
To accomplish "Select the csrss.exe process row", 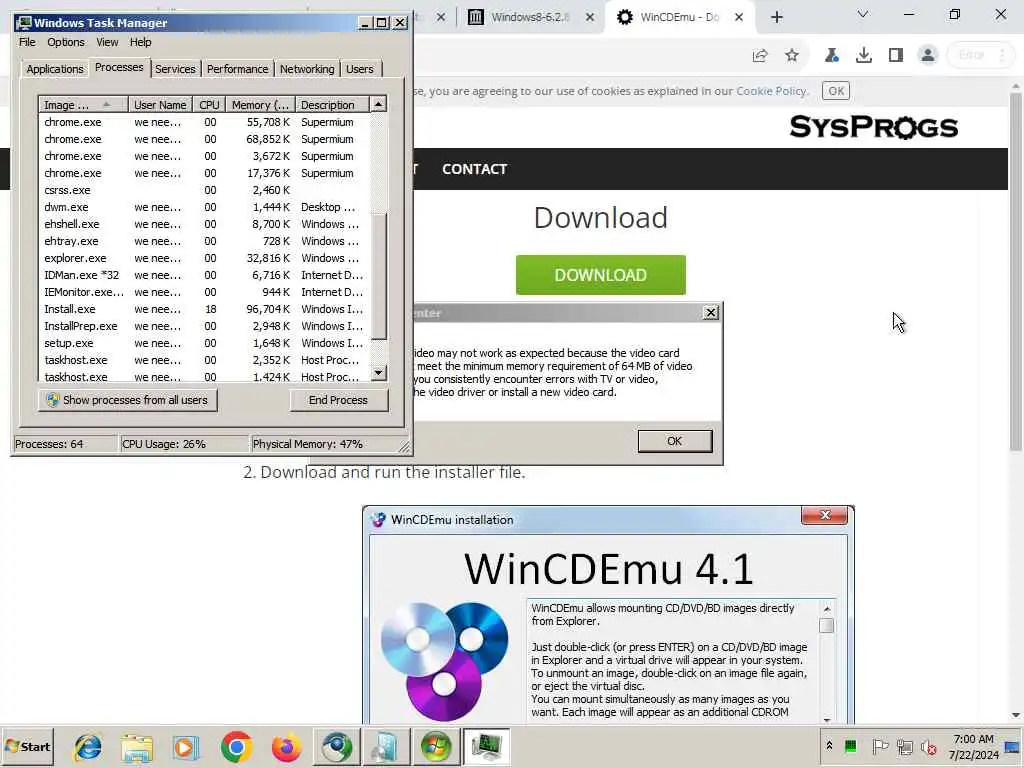I will pyautogui.click(x=204, y=190).
